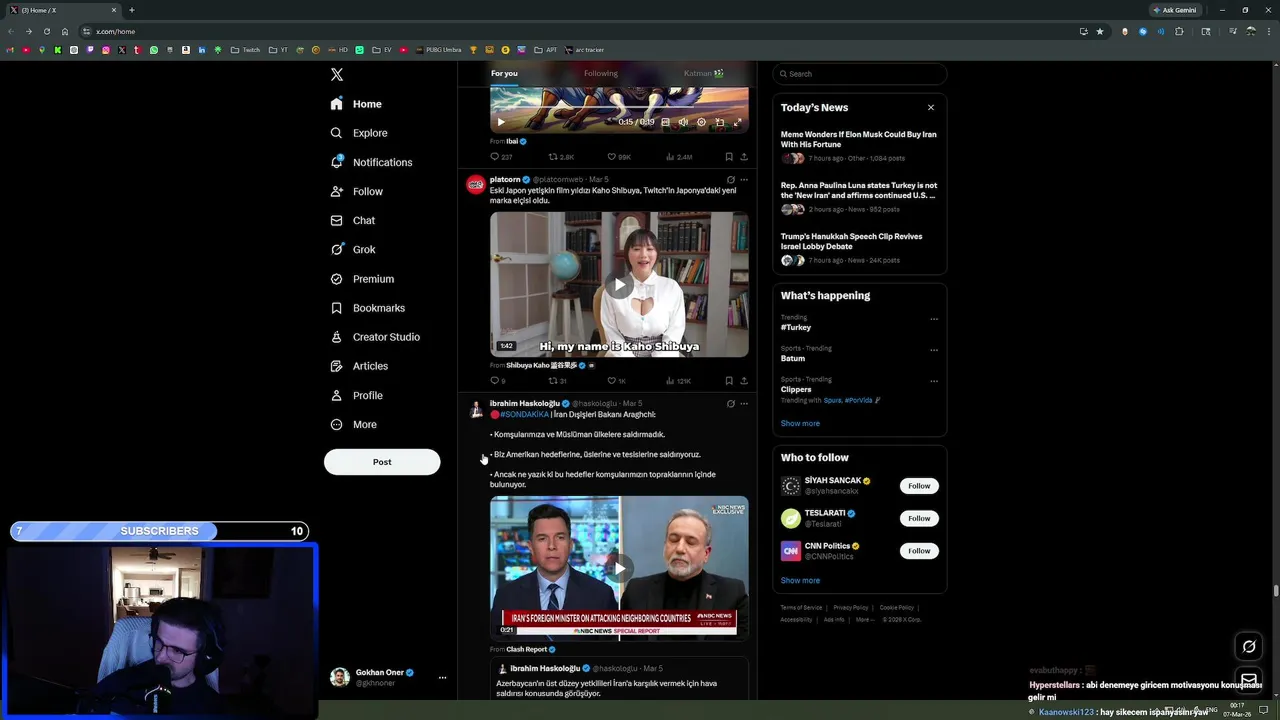Switch to the Katman list tab
The image size is (1280, 720).
tap(703, 73)
